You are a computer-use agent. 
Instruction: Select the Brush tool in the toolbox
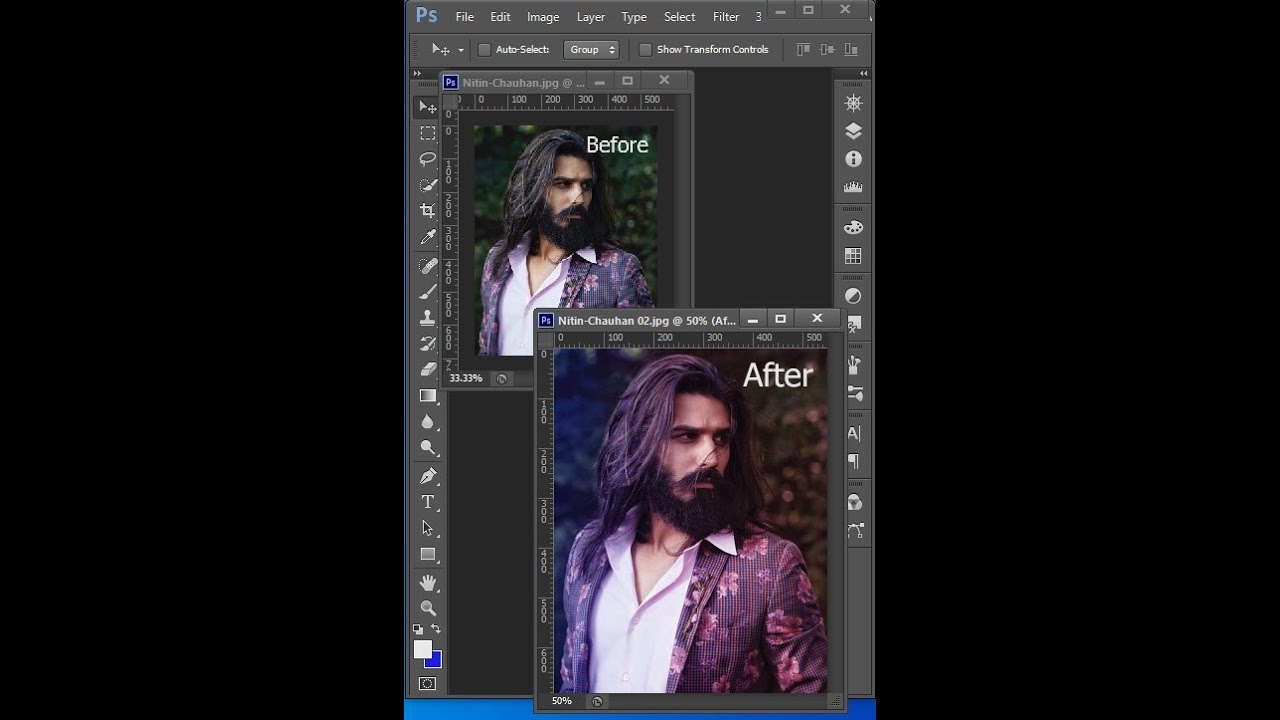[x=428, y=292]
